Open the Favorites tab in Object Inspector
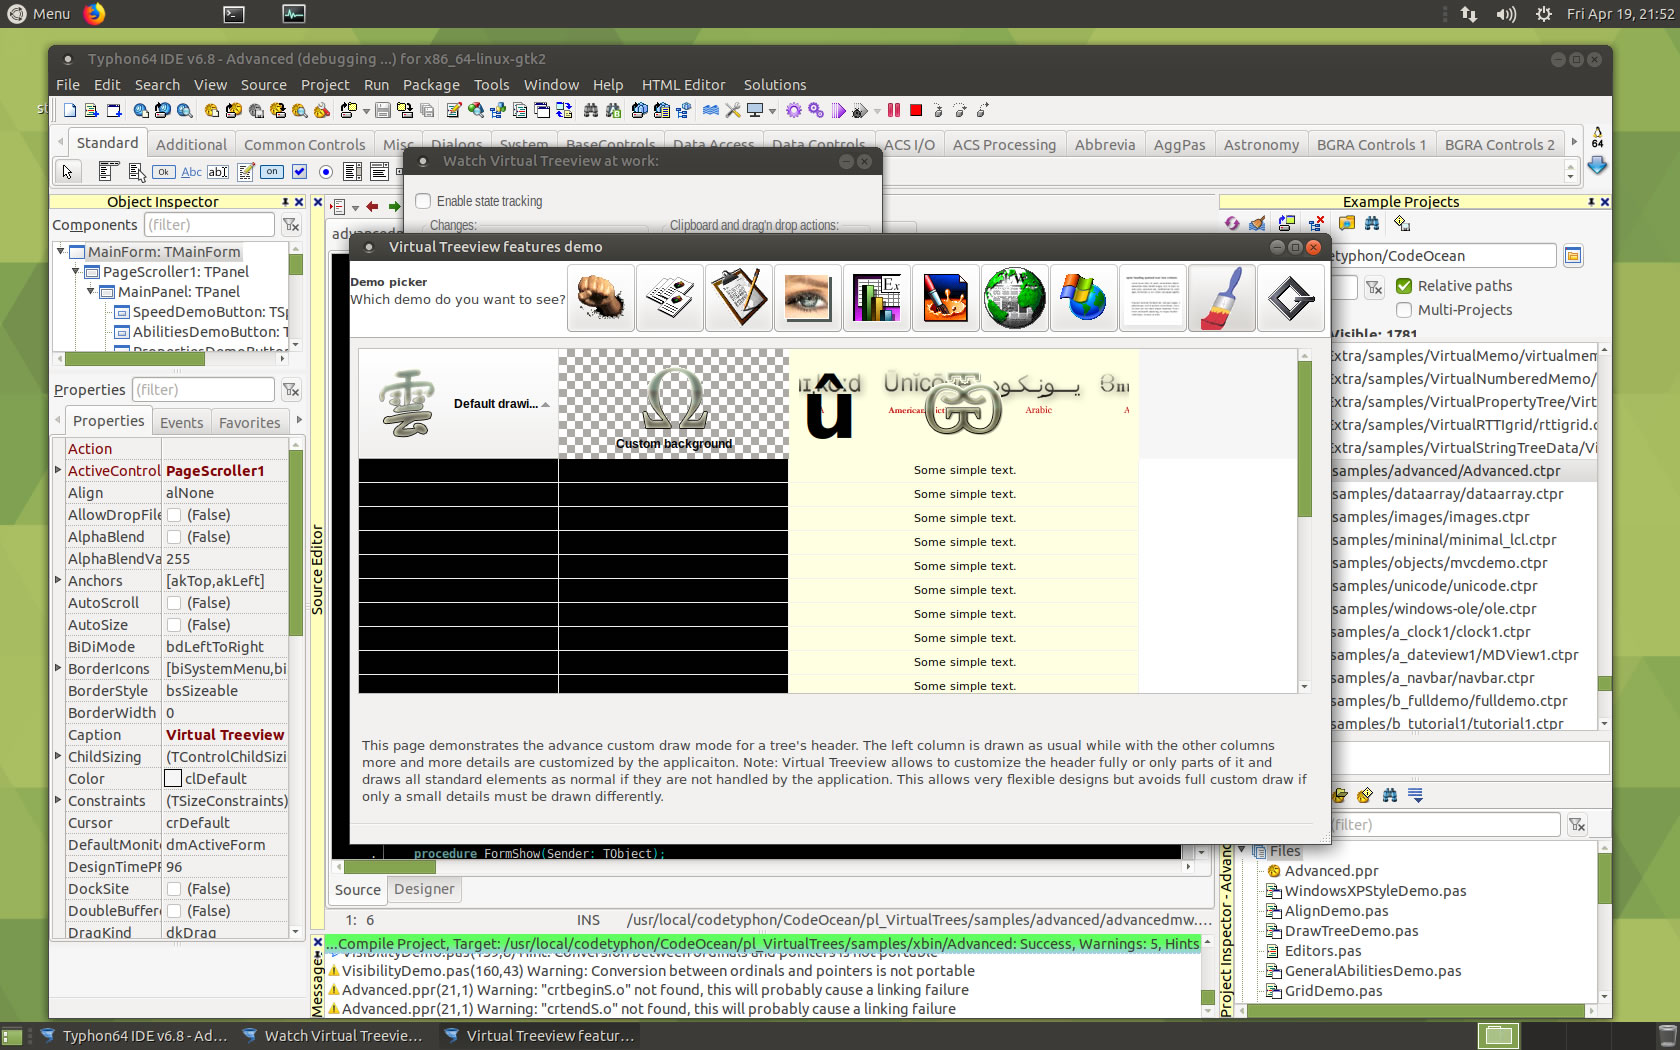1680x1050 pixels. 249,423
